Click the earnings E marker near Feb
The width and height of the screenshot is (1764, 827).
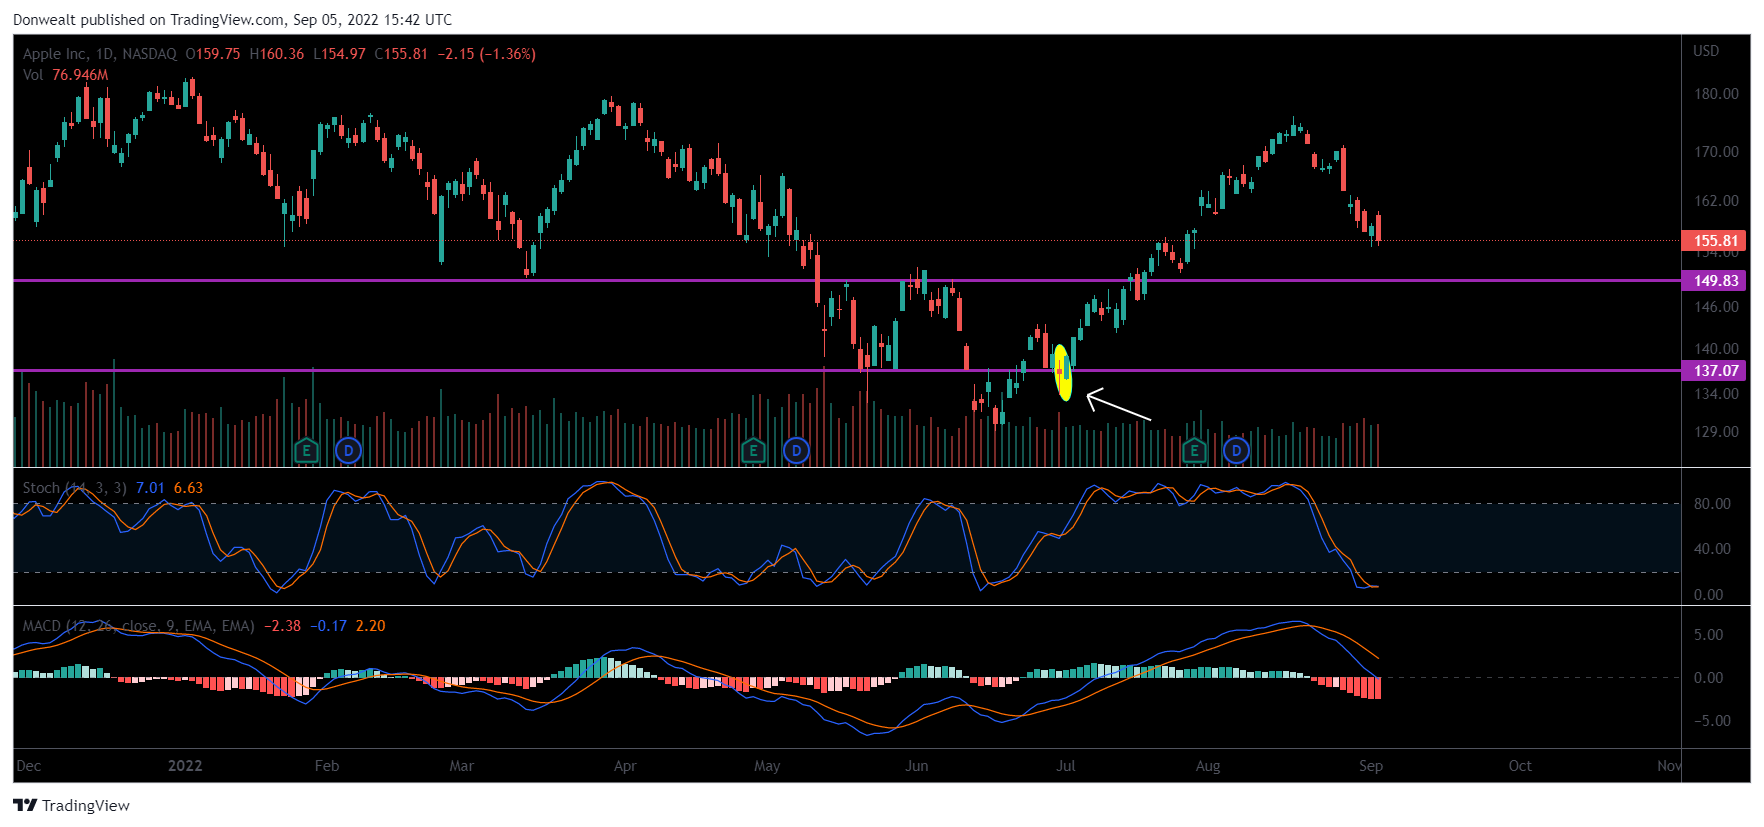click(x=306, y=451)
